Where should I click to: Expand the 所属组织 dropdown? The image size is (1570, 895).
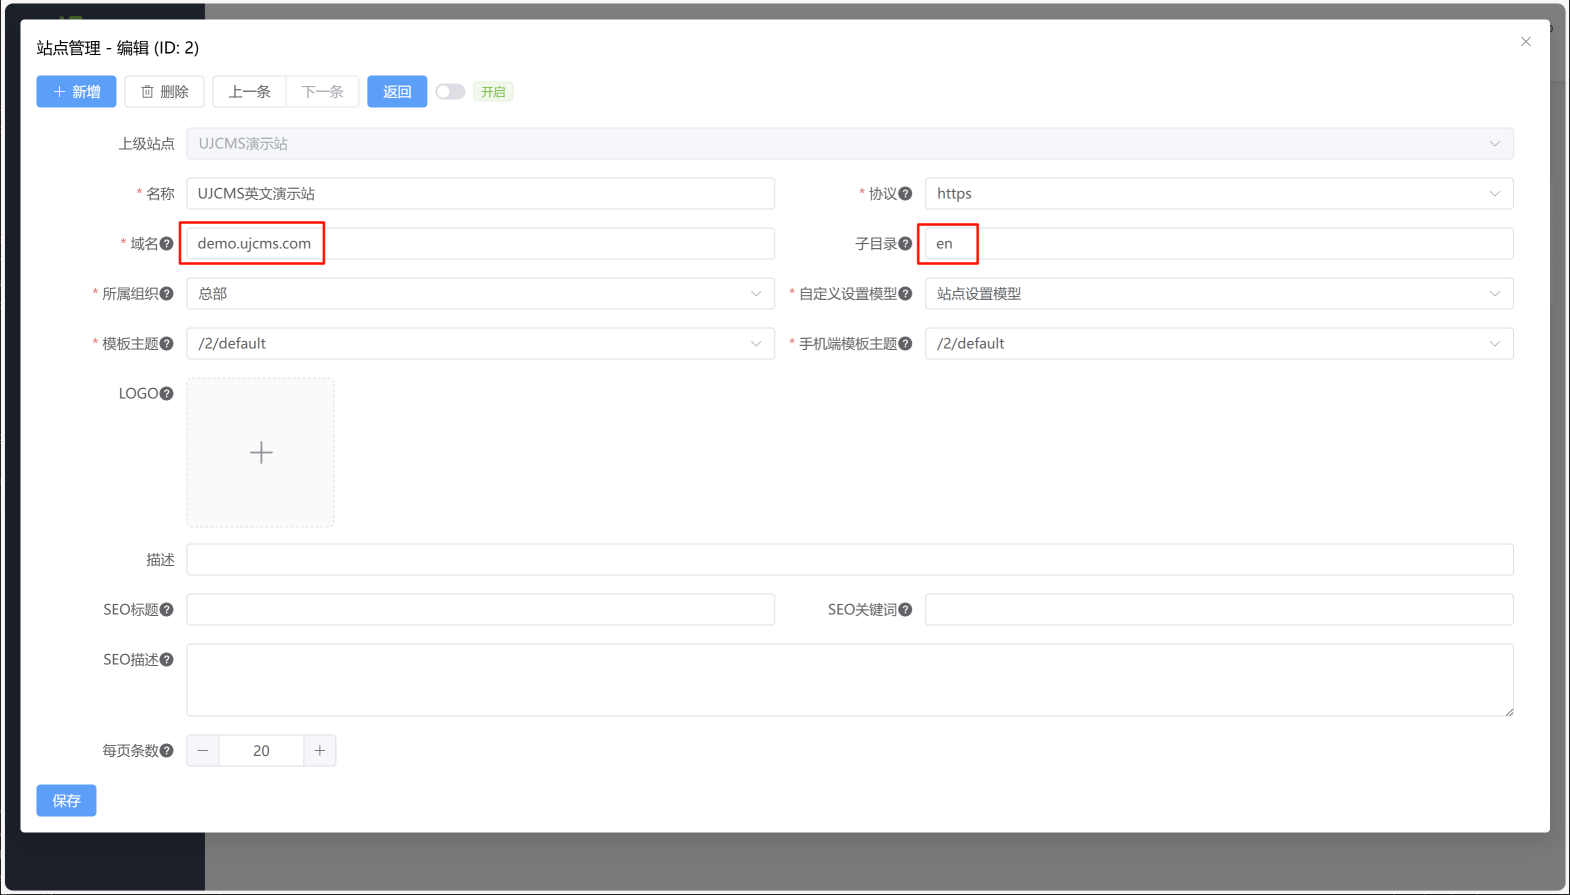480,294
